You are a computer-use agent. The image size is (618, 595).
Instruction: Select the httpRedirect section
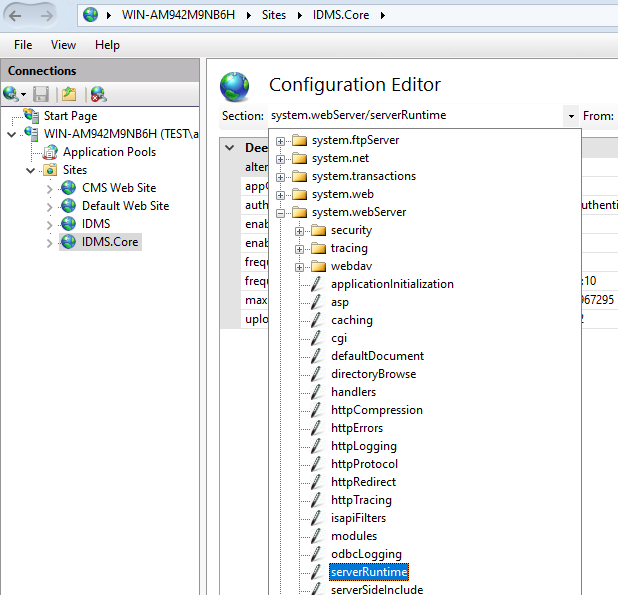pyautogui.click(x=363, y=482)
